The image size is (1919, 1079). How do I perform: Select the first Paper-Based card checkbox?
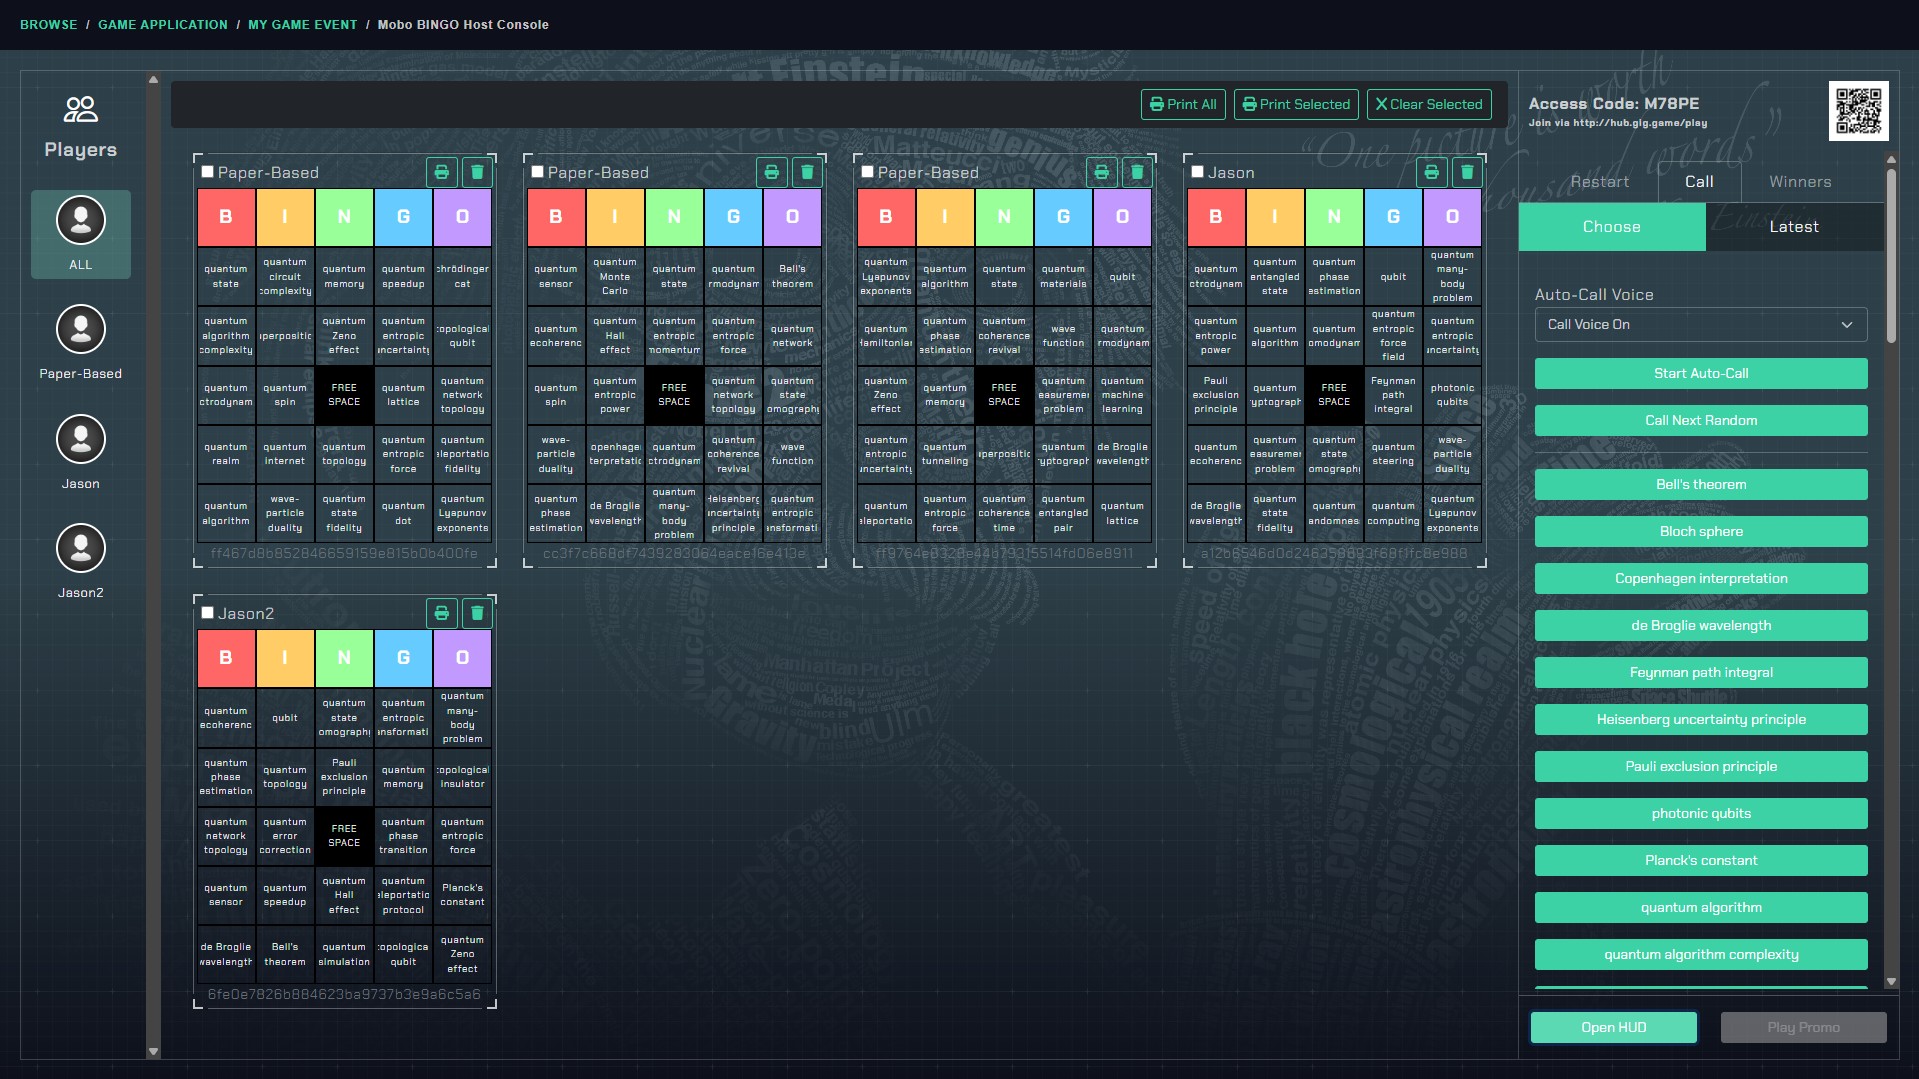208,172
